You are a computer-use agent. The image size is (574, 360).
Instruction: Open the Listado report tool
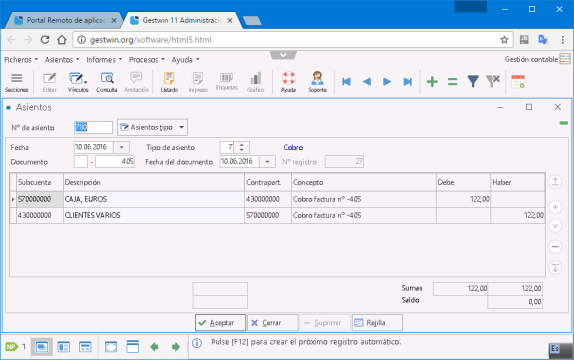(x=169, y=82)
